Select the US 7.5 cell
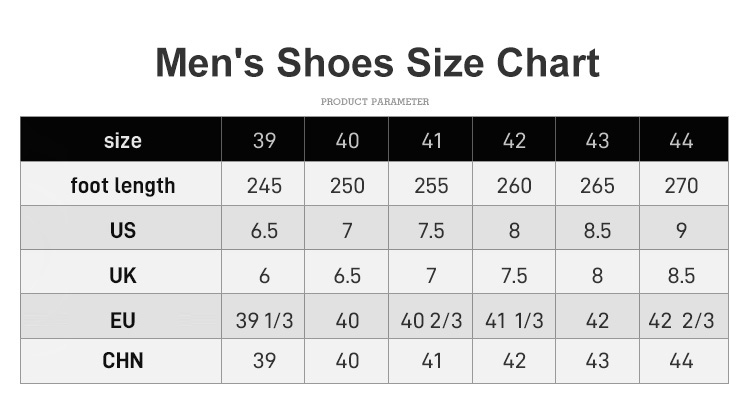 pyautogui.click(x=431, y=230)
